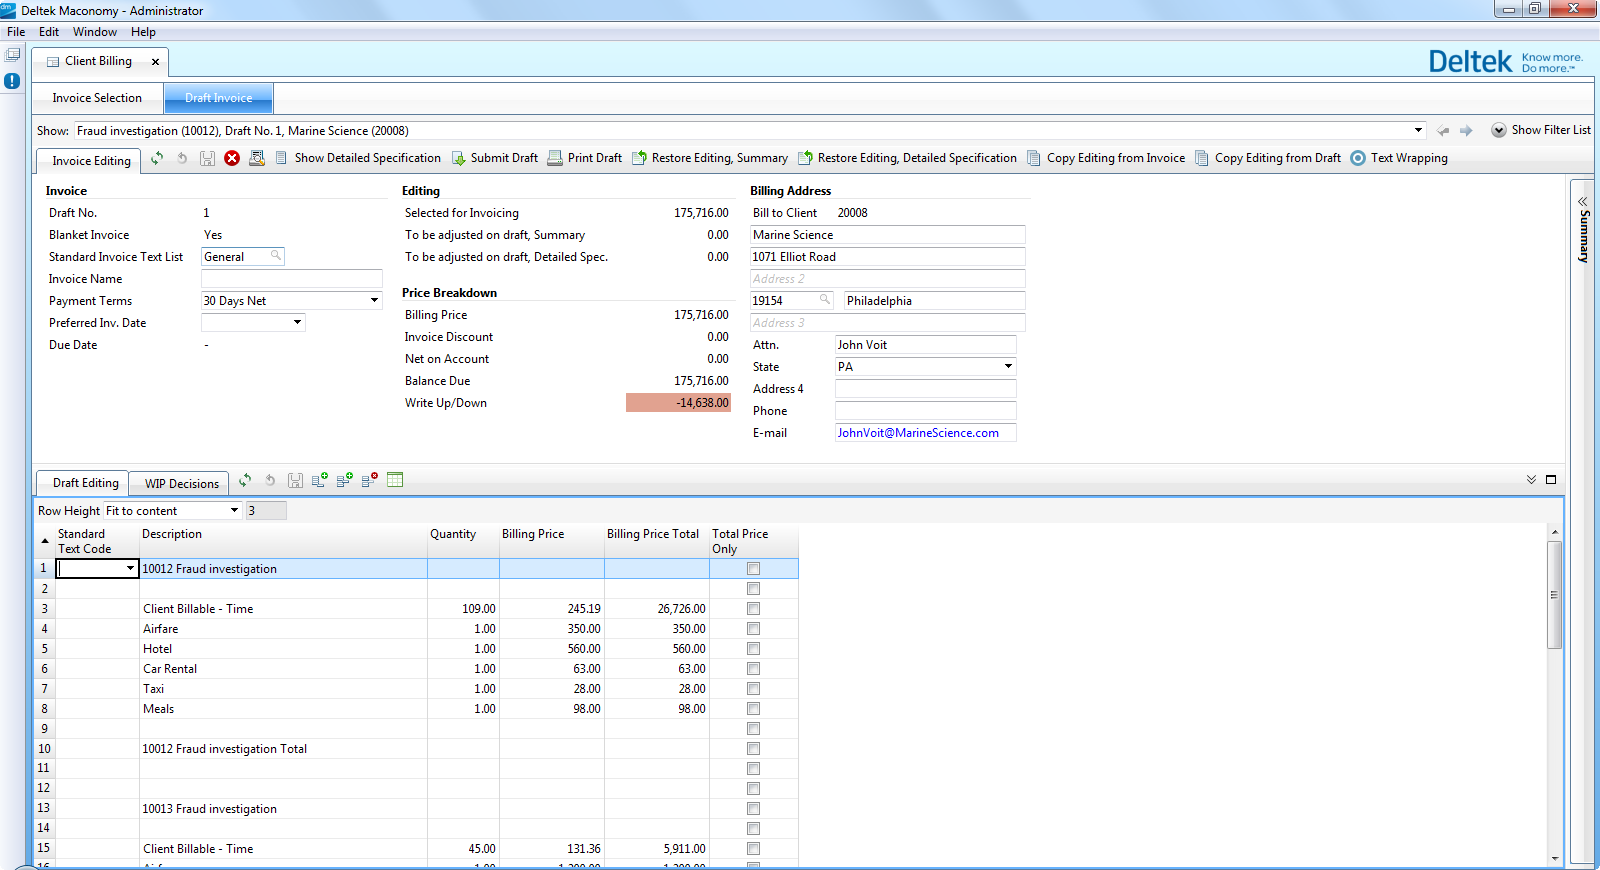
Task: Click the JohnVoit@MarineScience.com email link
Action: pos(917,433)
